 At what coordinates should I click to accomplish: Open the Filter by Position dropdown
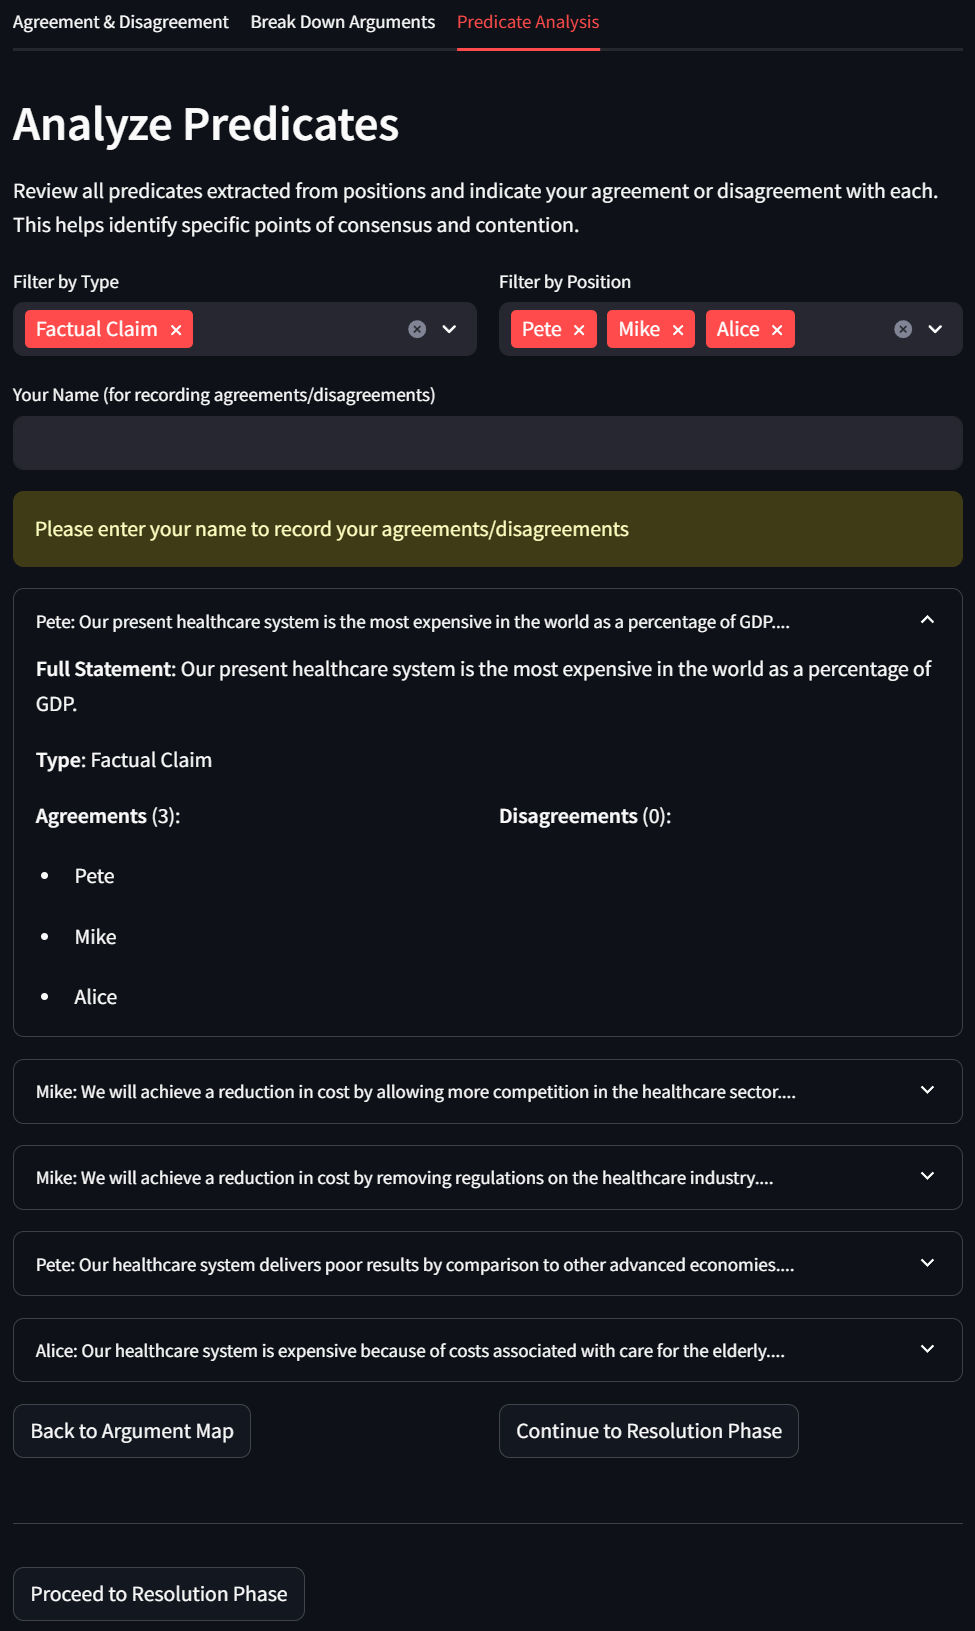pyautogui.click(x=936, y=329)
